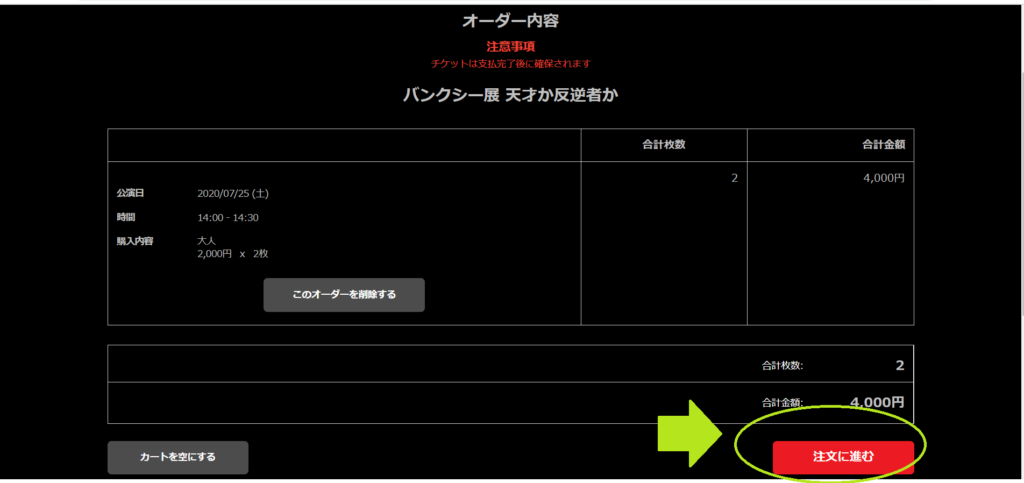
Task: Select the オーダー内容 heading text
Action: (511, 21)
